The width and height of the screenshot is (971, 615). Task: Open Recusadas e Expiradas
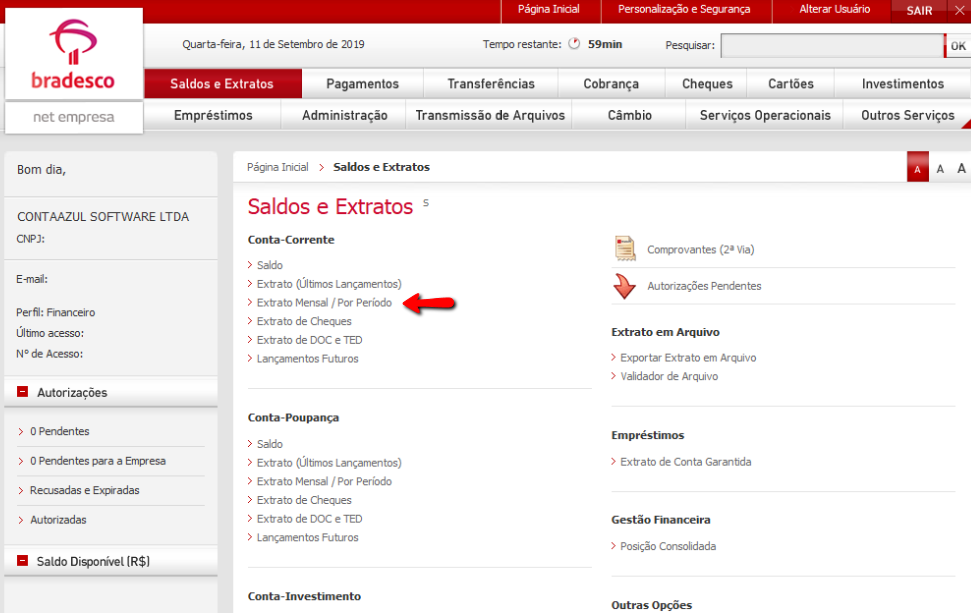click(84, 490)
